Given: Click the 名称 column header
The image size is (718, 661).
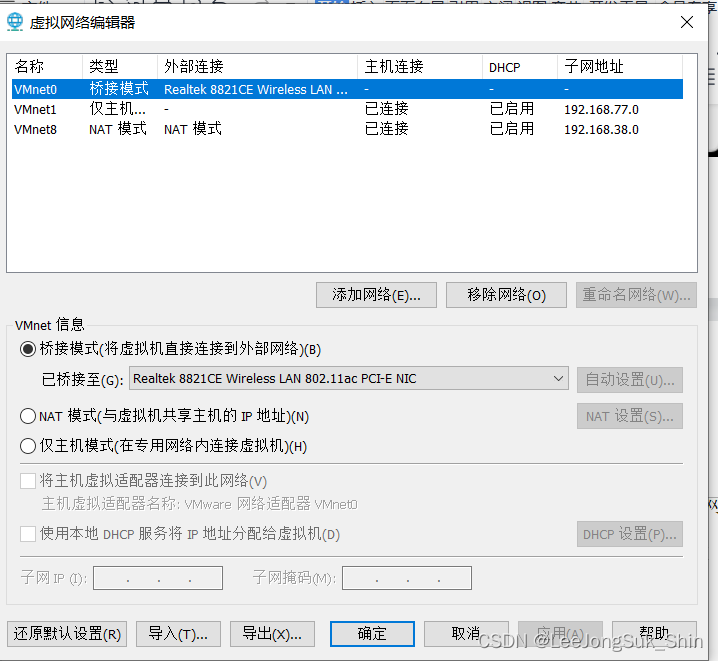Looking at the screenshot, I should tap(45, 67).
